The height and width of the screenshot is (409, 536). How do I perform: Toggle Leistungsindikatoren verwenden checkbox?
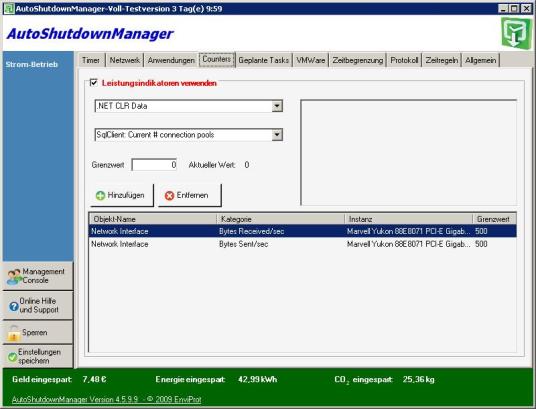click(x=93, y=82)
